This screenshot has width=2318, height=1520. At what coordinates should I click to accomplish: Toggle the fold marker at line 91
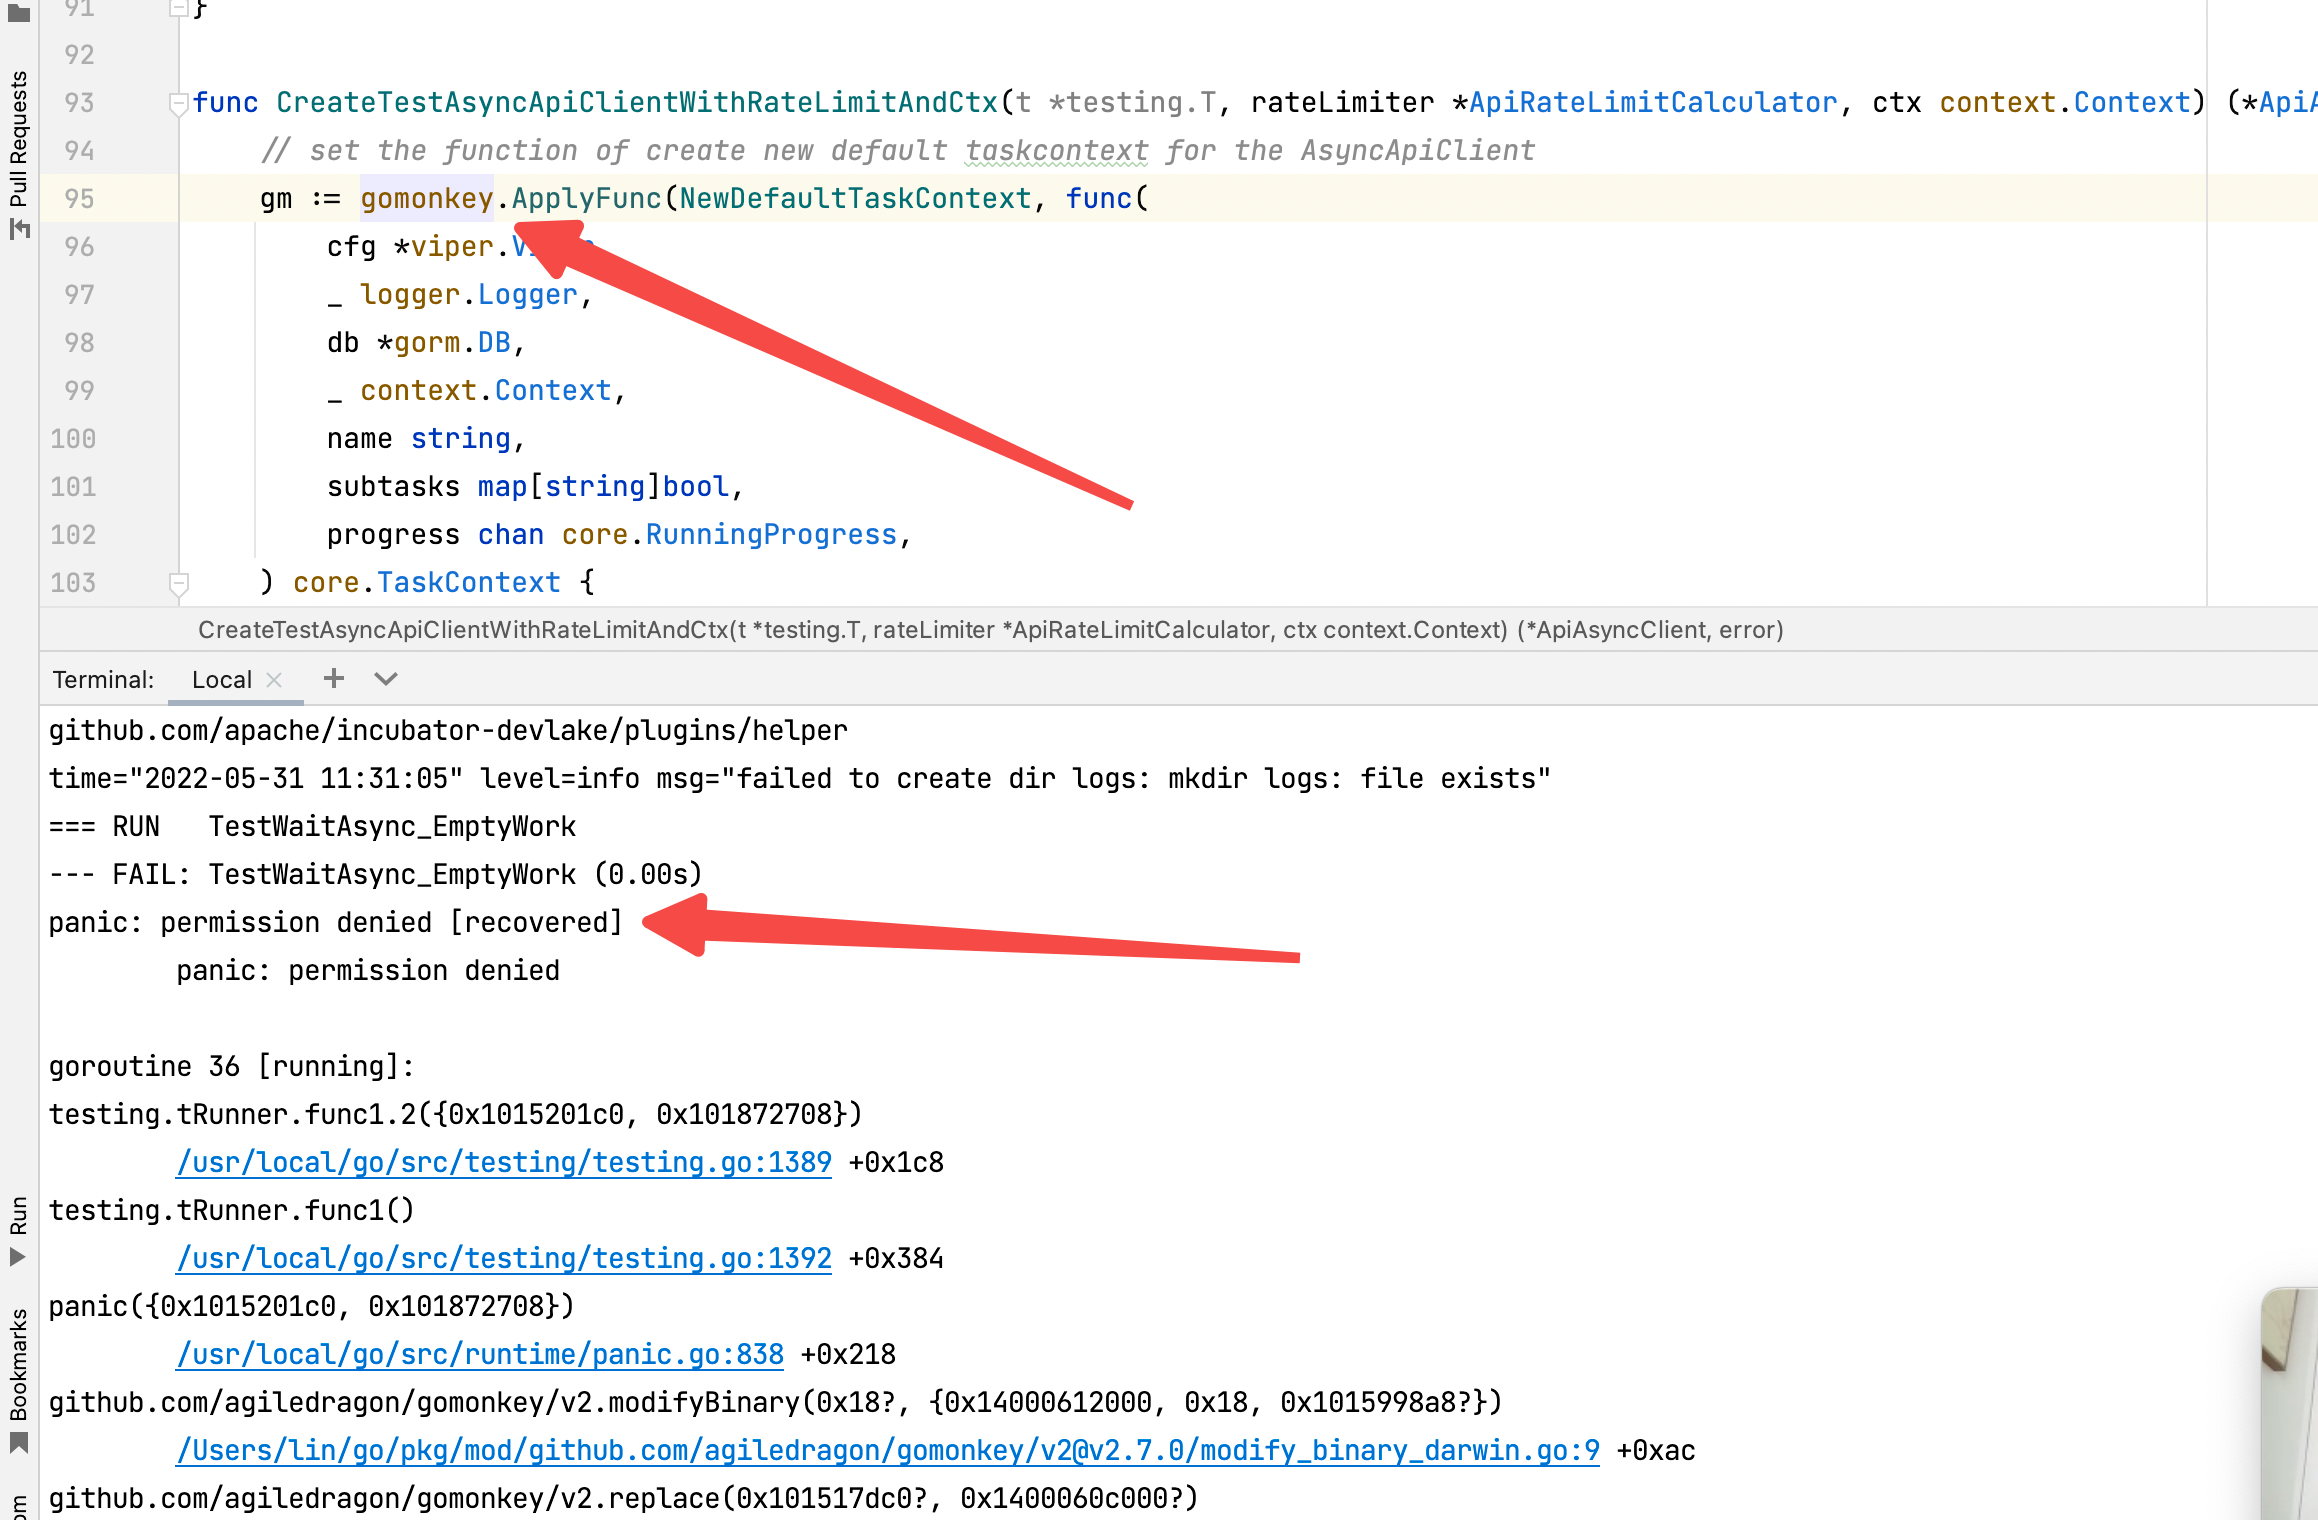click(x=179, y=8)
